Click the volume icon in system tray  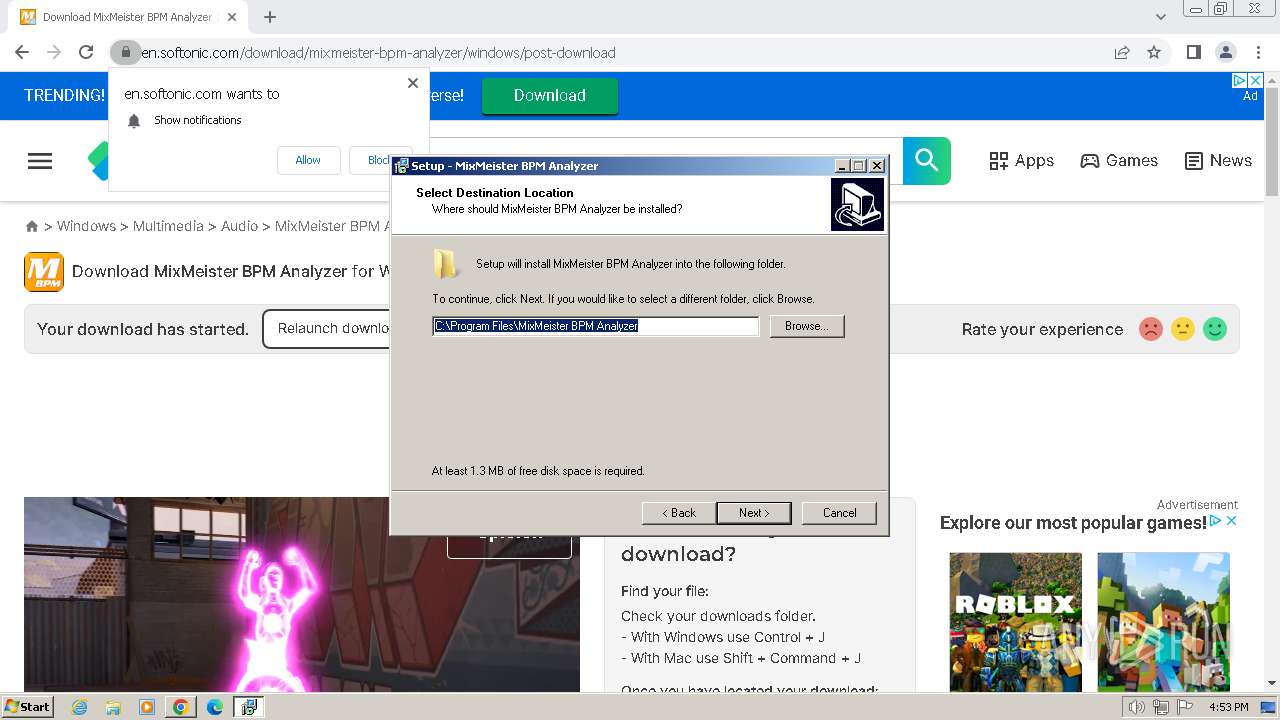(1137, 707)
